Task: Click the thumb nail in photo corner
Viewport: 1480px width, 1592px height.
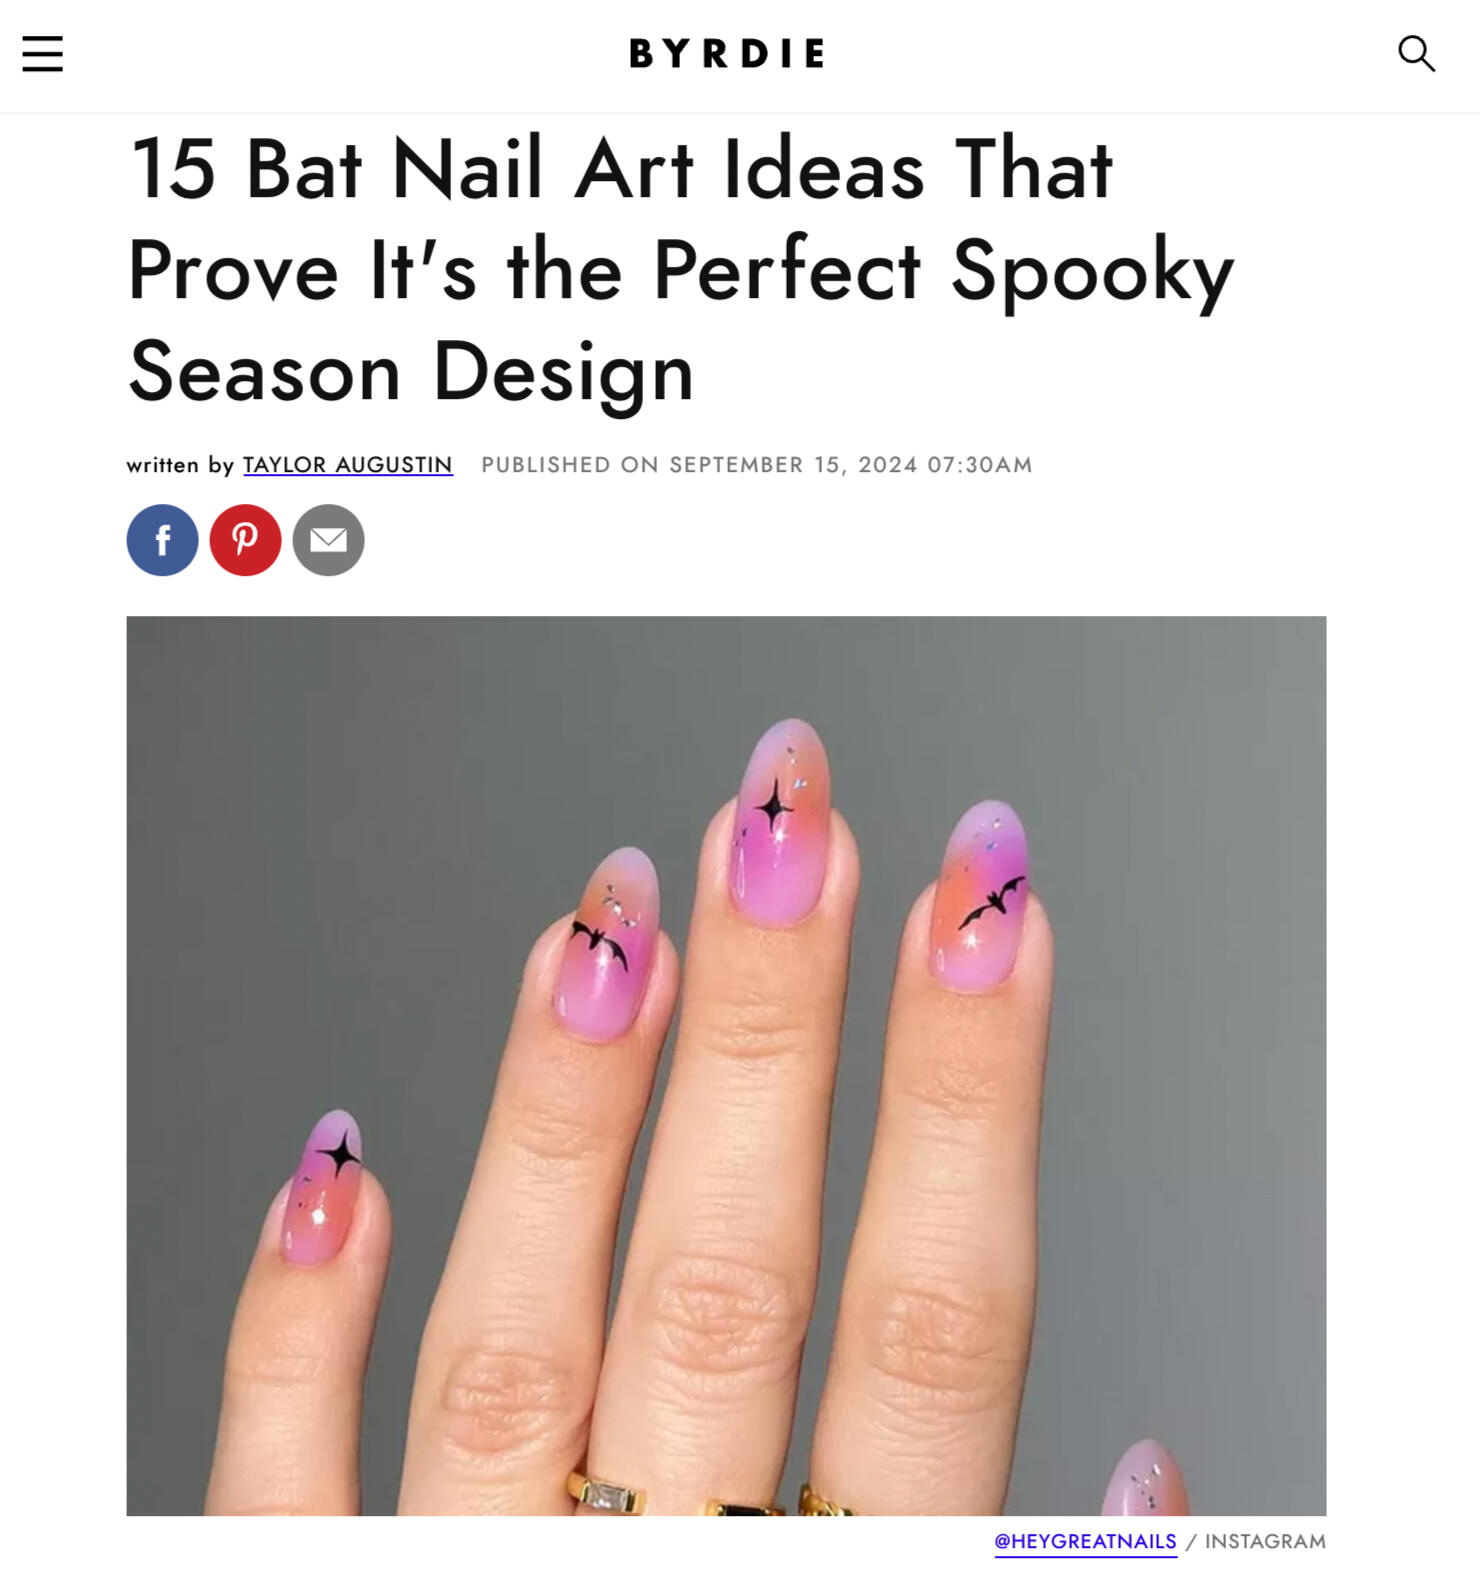Action: point(1148,1478)
